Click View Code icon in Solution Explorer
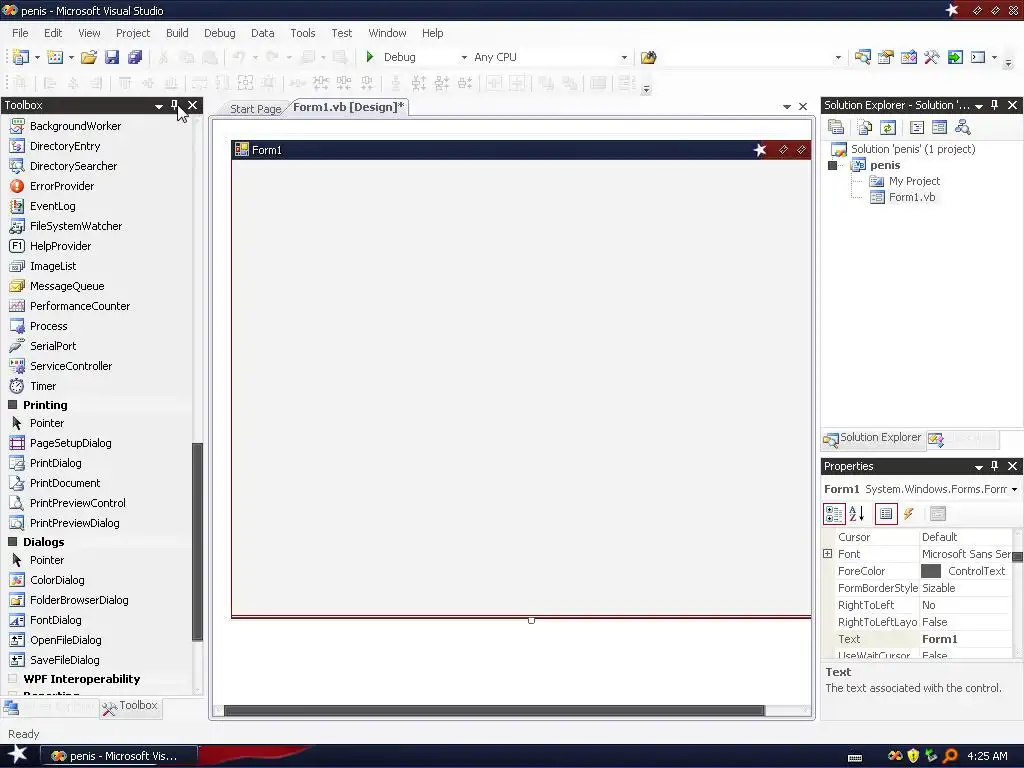The image size is (1024, 768). click(917, 127)
